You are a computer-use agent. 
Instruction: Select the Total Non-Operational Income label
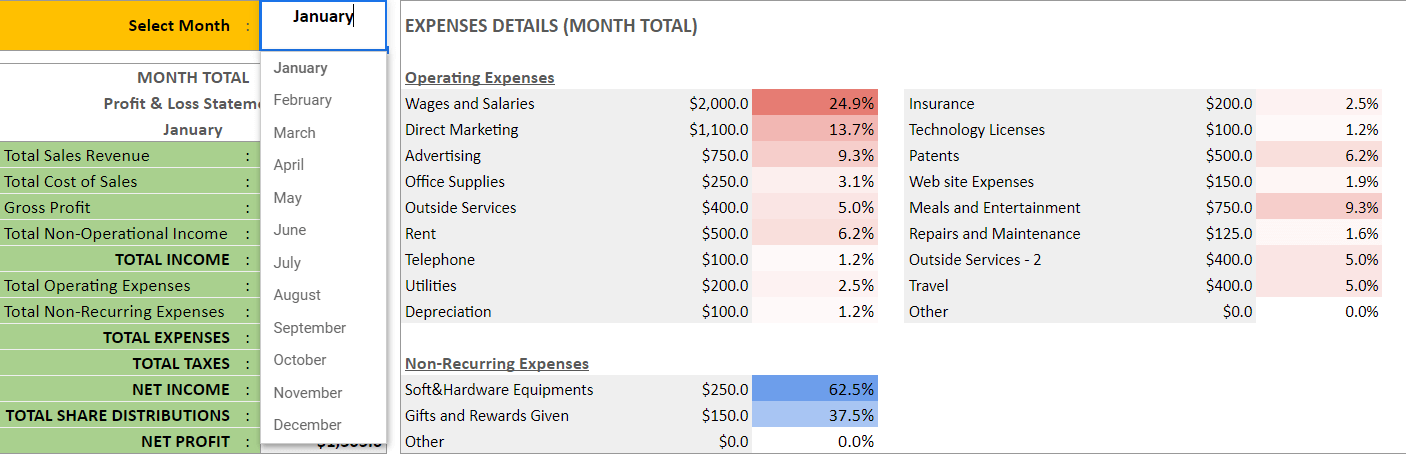[116, 234]
